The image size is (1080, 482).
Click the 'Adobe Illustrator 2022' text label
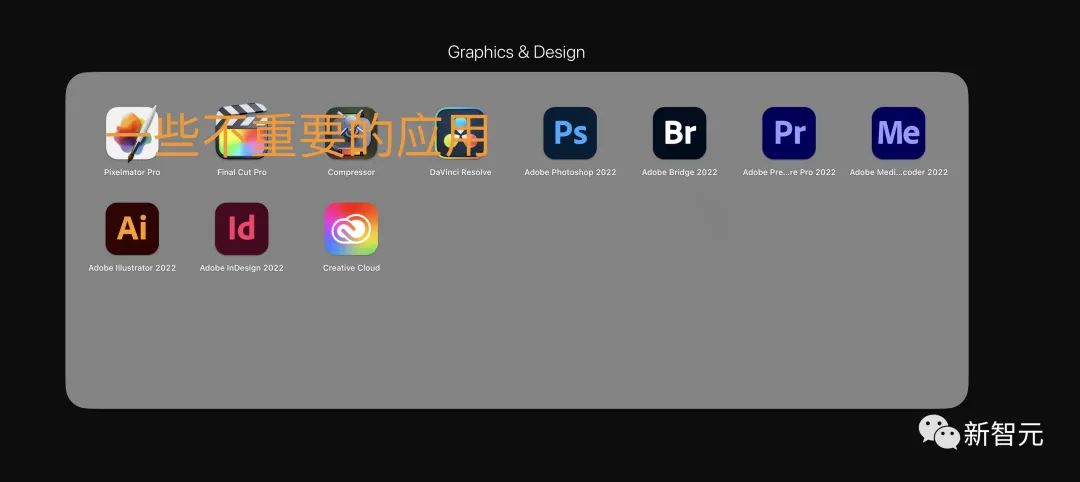(x=132, y=268)
